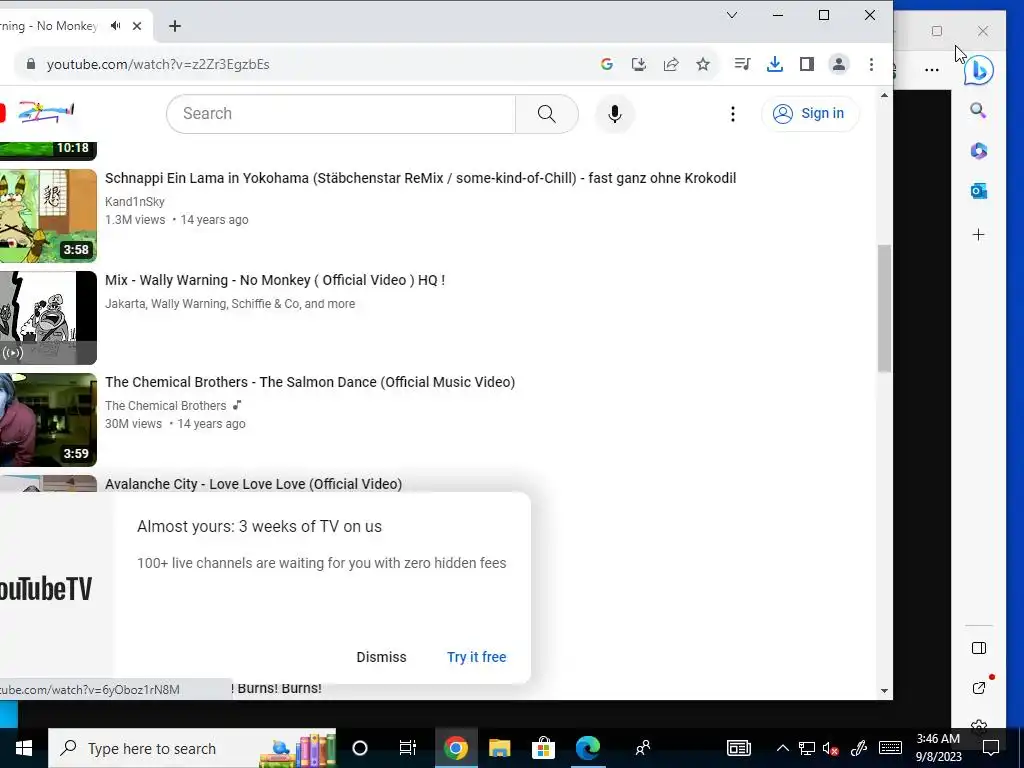Image resolution: width=1024 pixels, height=768 pixels.
Task: Open the 3:46 AM clock and calendar
Action: click(938, 748)
